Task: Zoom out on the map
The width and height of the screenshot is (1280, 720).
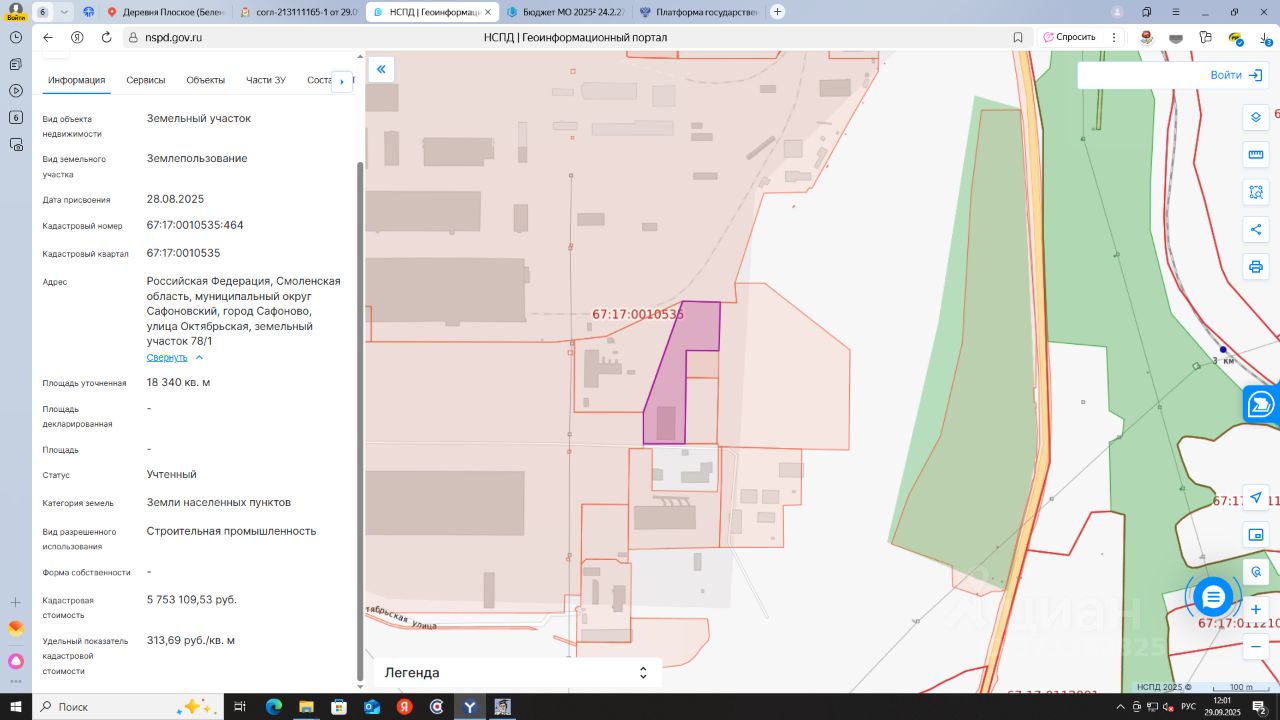Action: pyautogui.click(x=1256, y=647)
